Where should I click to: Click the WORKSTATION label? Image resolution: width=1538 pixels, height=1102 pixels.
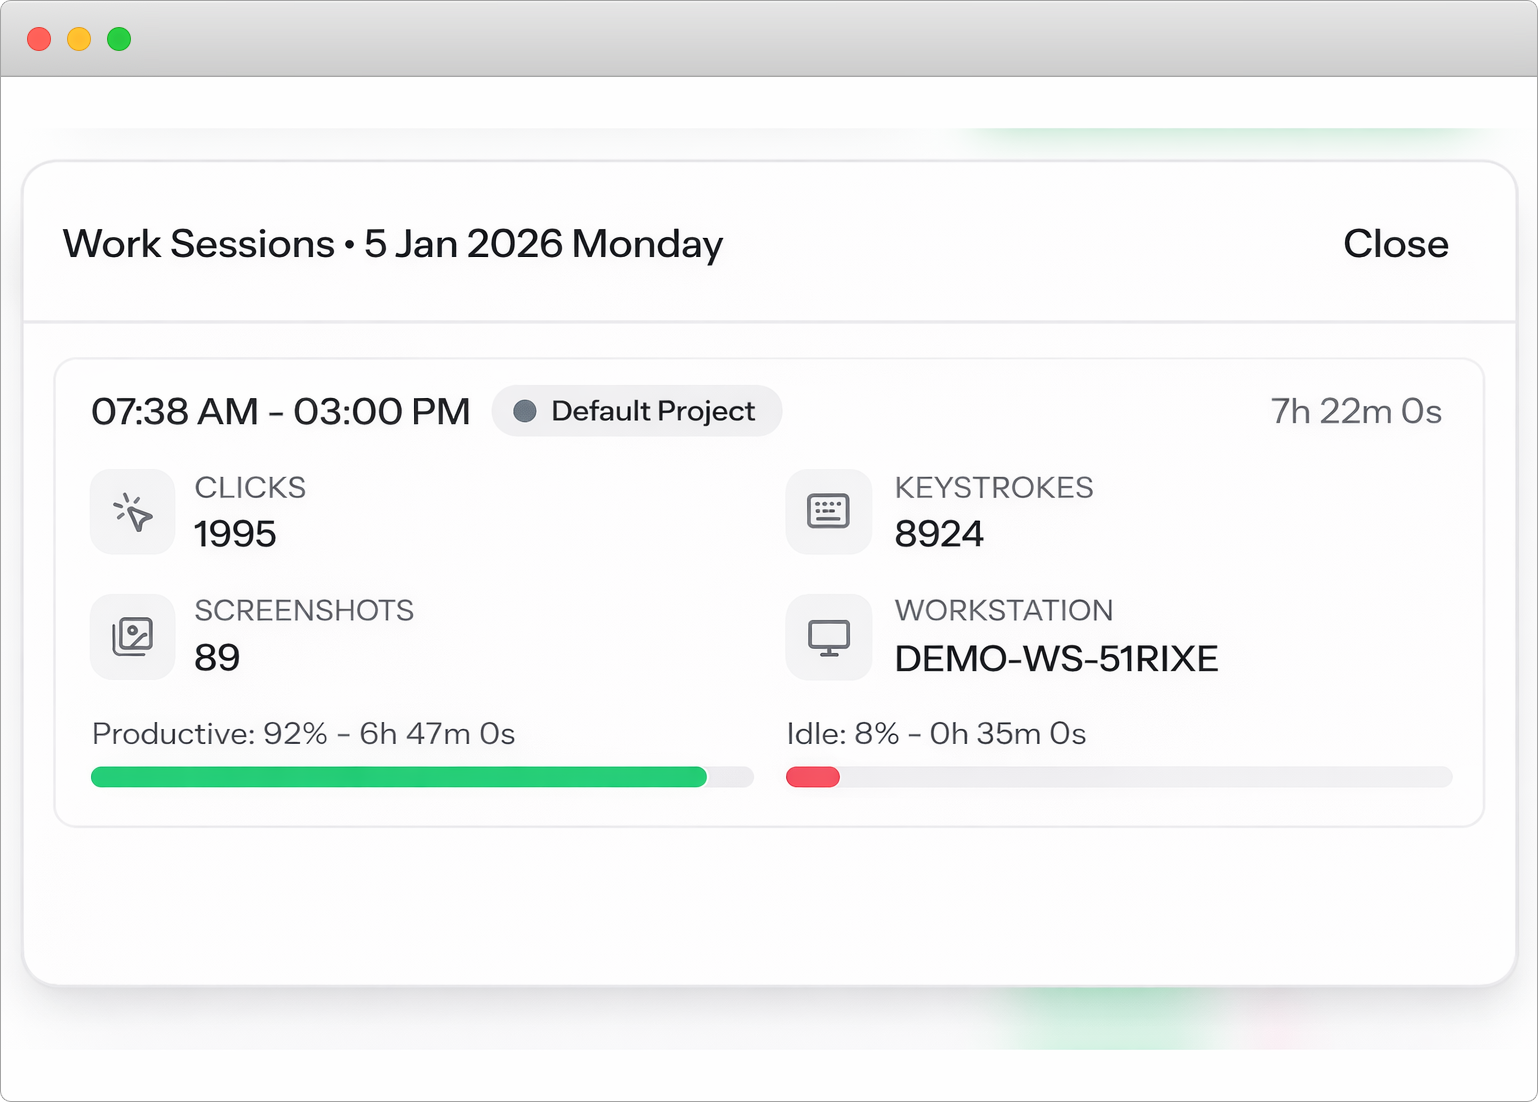tap(1004, 611)
